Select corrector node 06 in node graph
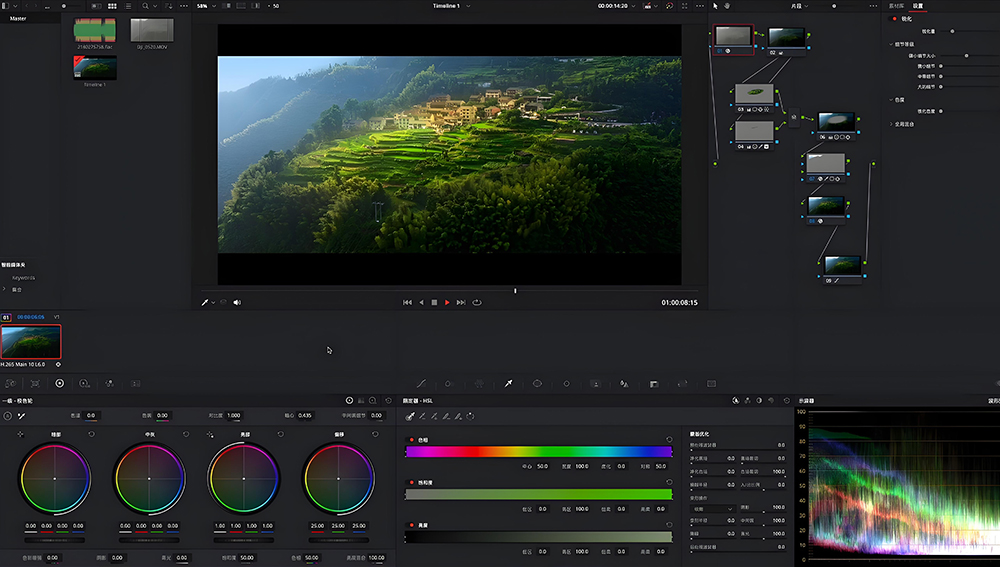This screenshot has width=1000, height=567. pos(835,121)
